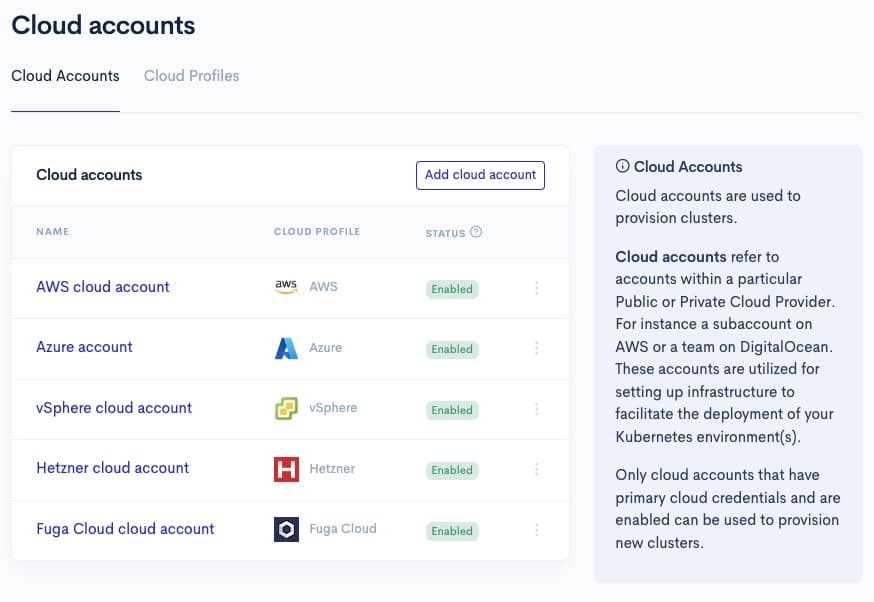The width and height of the screenshot is (874, 602).
Task: Click the Enabled badge for vSphere cloud account
Action: [x=451, y=410]
